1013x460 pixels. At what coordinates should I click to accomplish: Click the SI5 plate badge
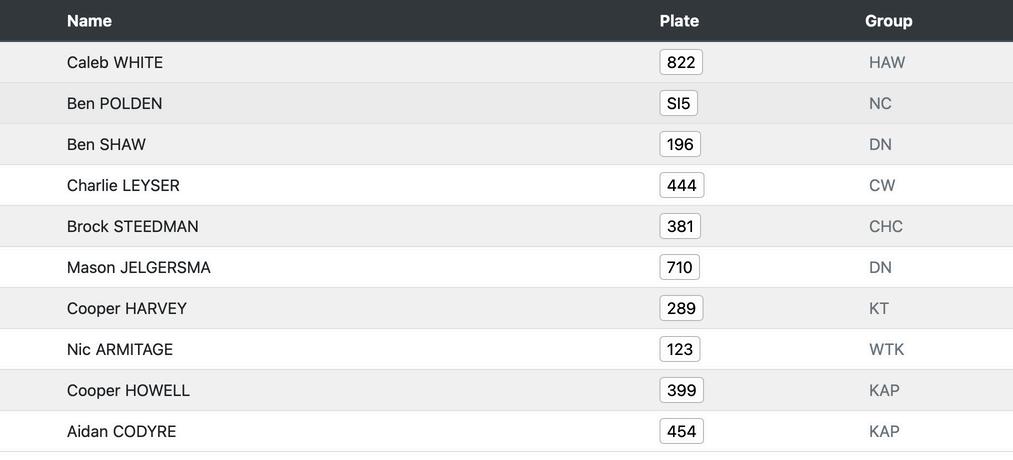click(678, 103)
